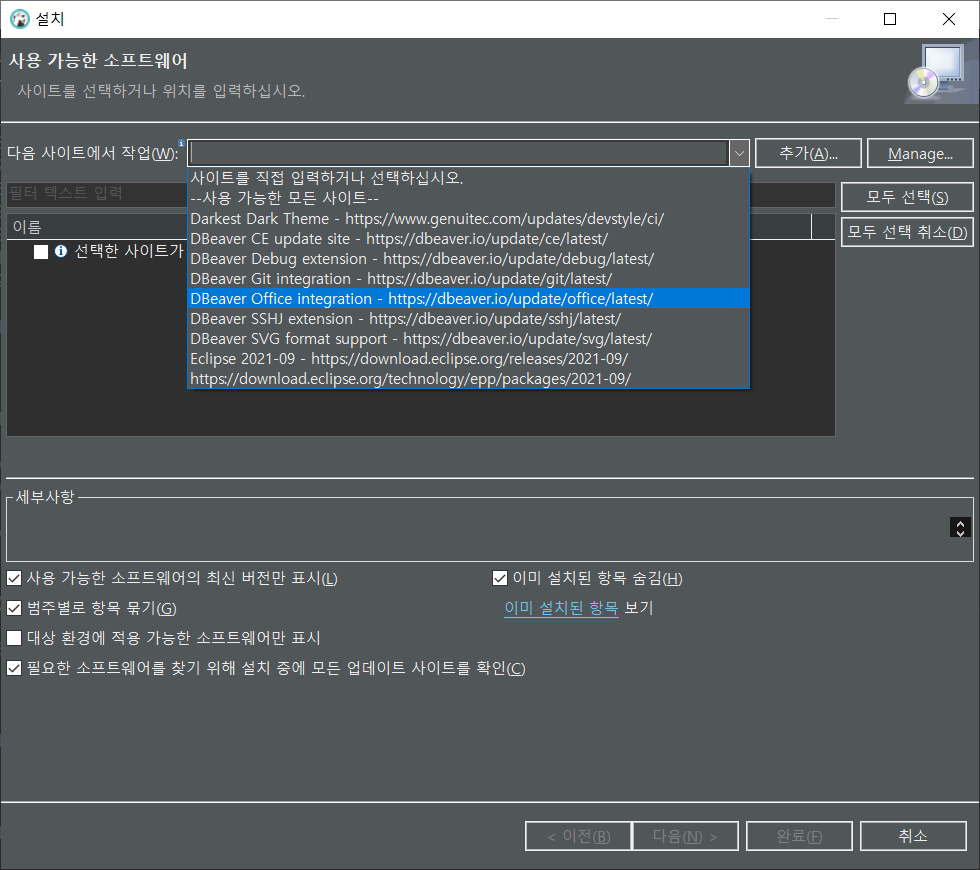Viewport: 980px width, 870px height.
Task: Click the 모두 선택(S) select all button
Action: [907, 197]
